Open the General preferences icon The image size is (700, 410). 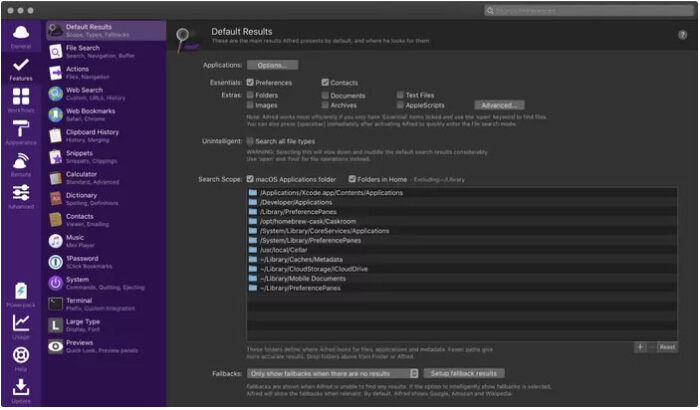pyautogui.click(x=21, y=33)
